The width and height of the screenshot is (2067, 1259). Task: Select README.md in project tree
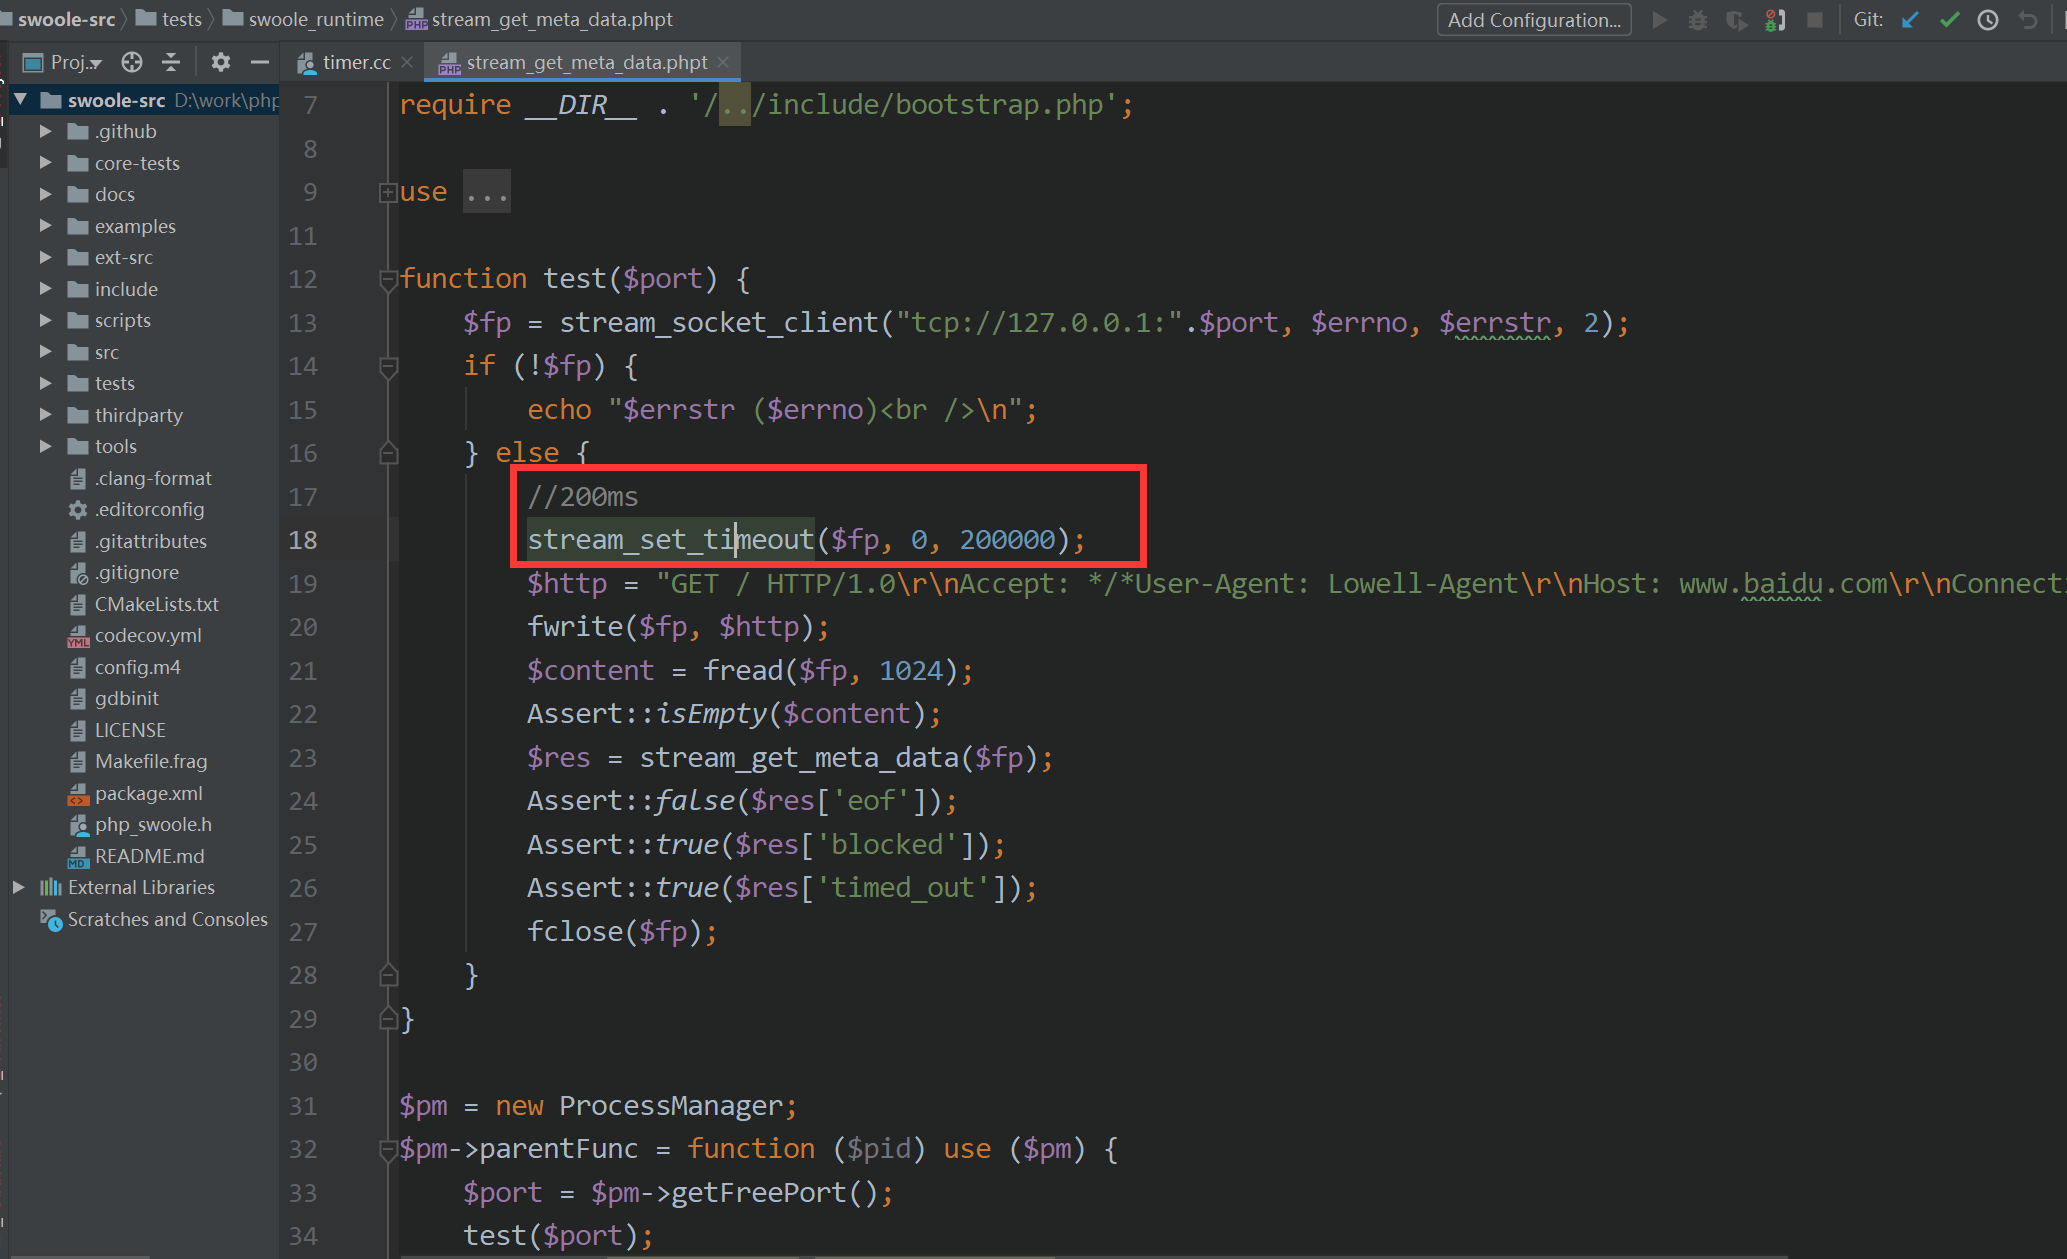tap(149, 856)
